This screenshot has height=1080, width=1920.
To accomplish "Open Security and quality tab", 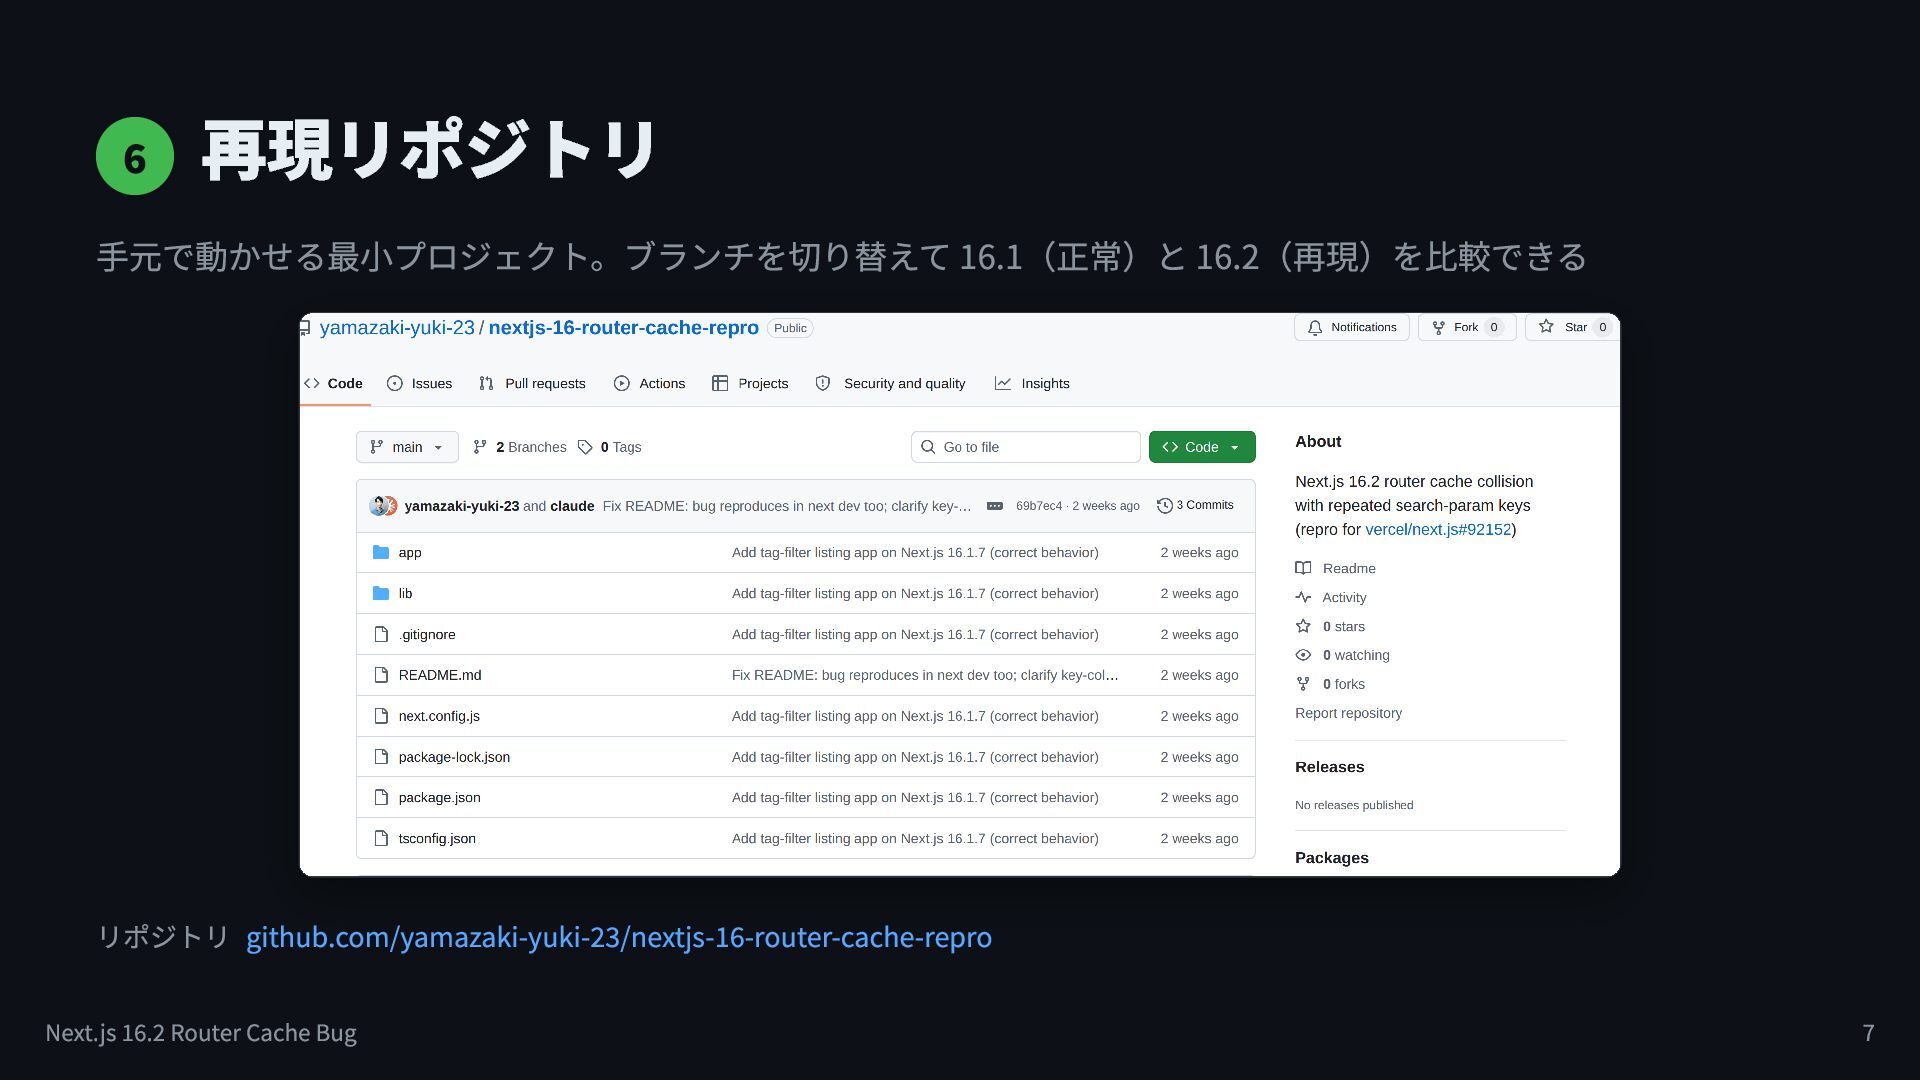I will point(891,383).
